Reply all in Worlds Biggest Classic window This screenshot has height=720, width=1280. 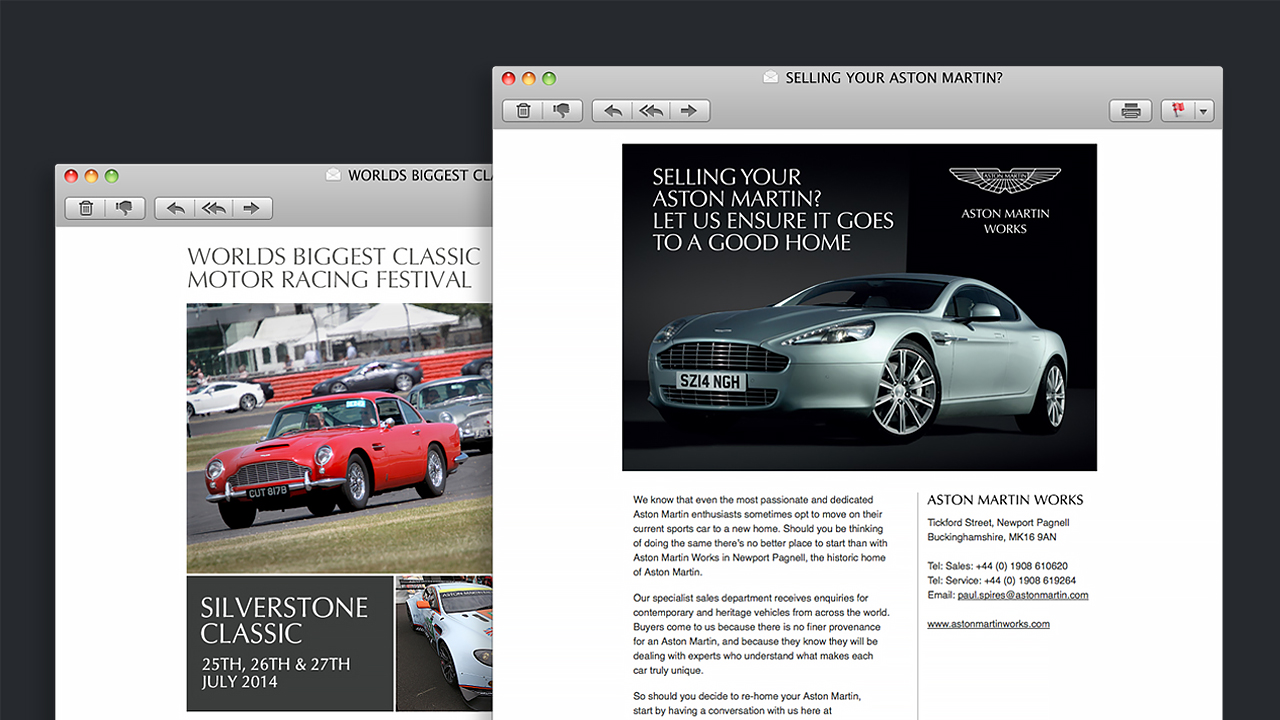[x=213, y=208]
